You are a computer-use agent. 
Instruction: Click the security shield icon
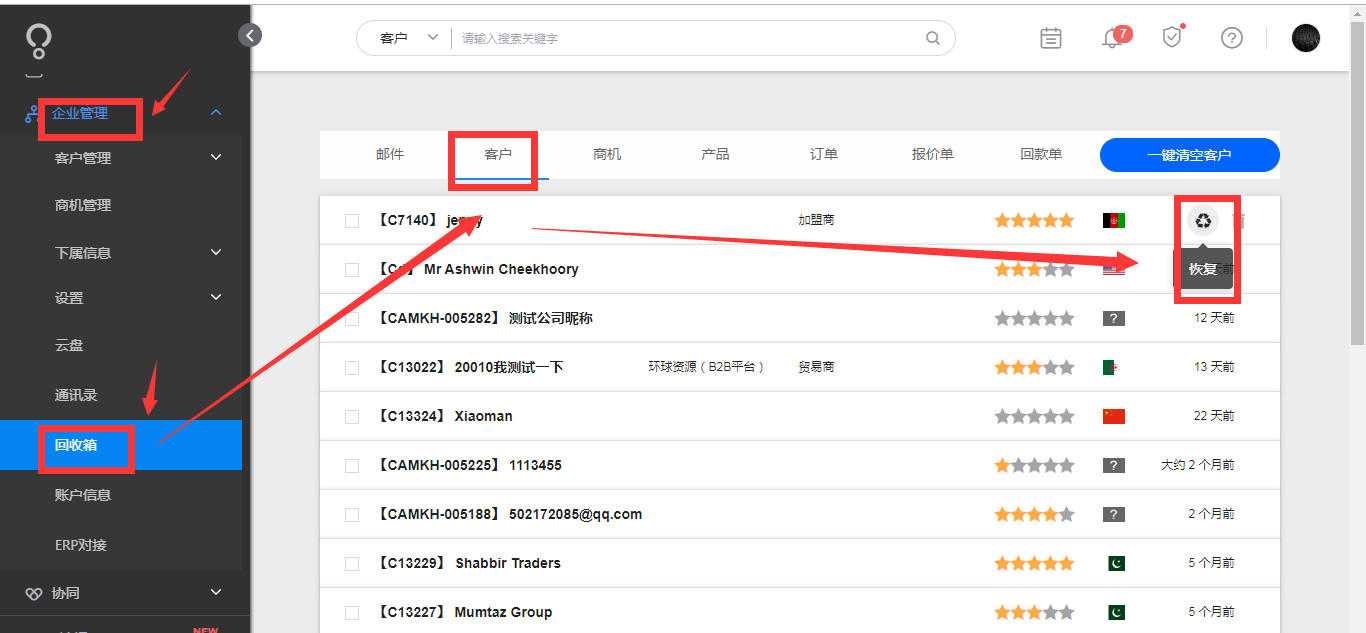point(1171,38)
